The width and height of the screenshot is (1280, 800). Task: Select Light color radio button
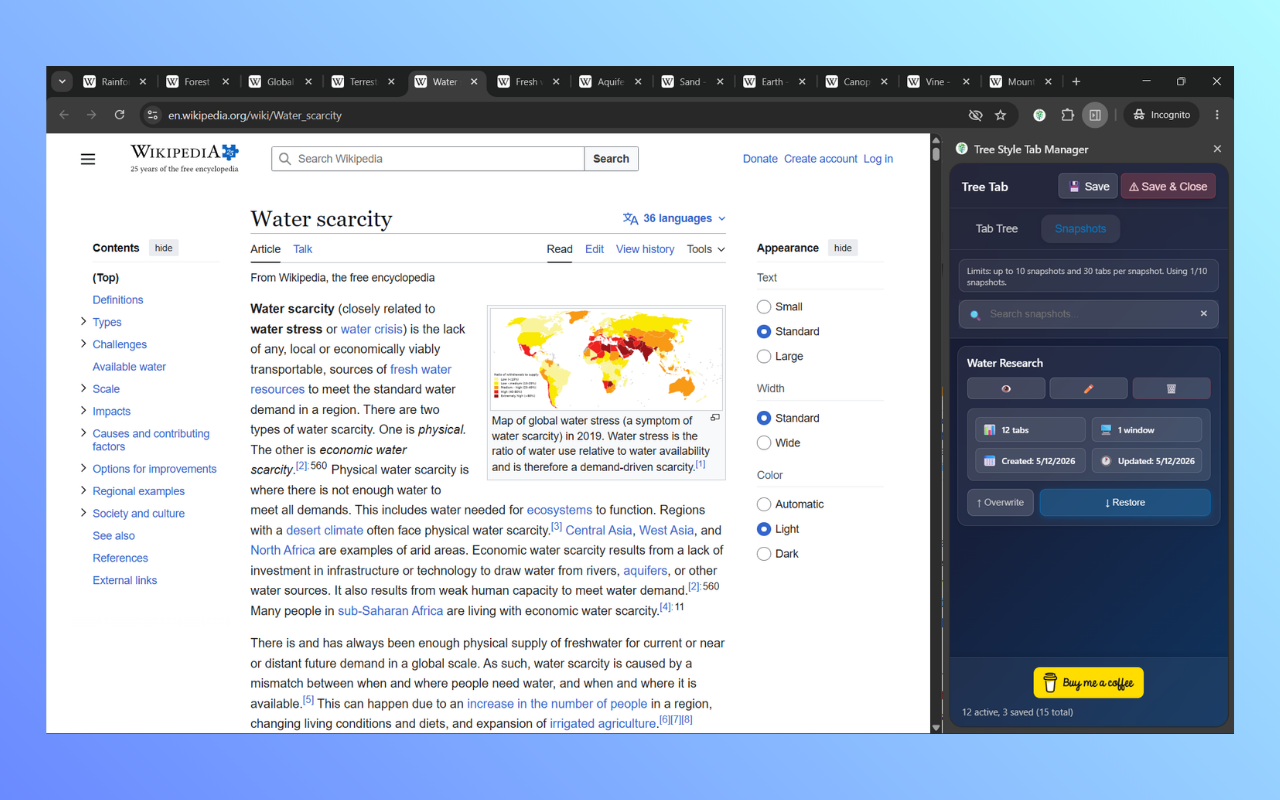tap(764, 529)
